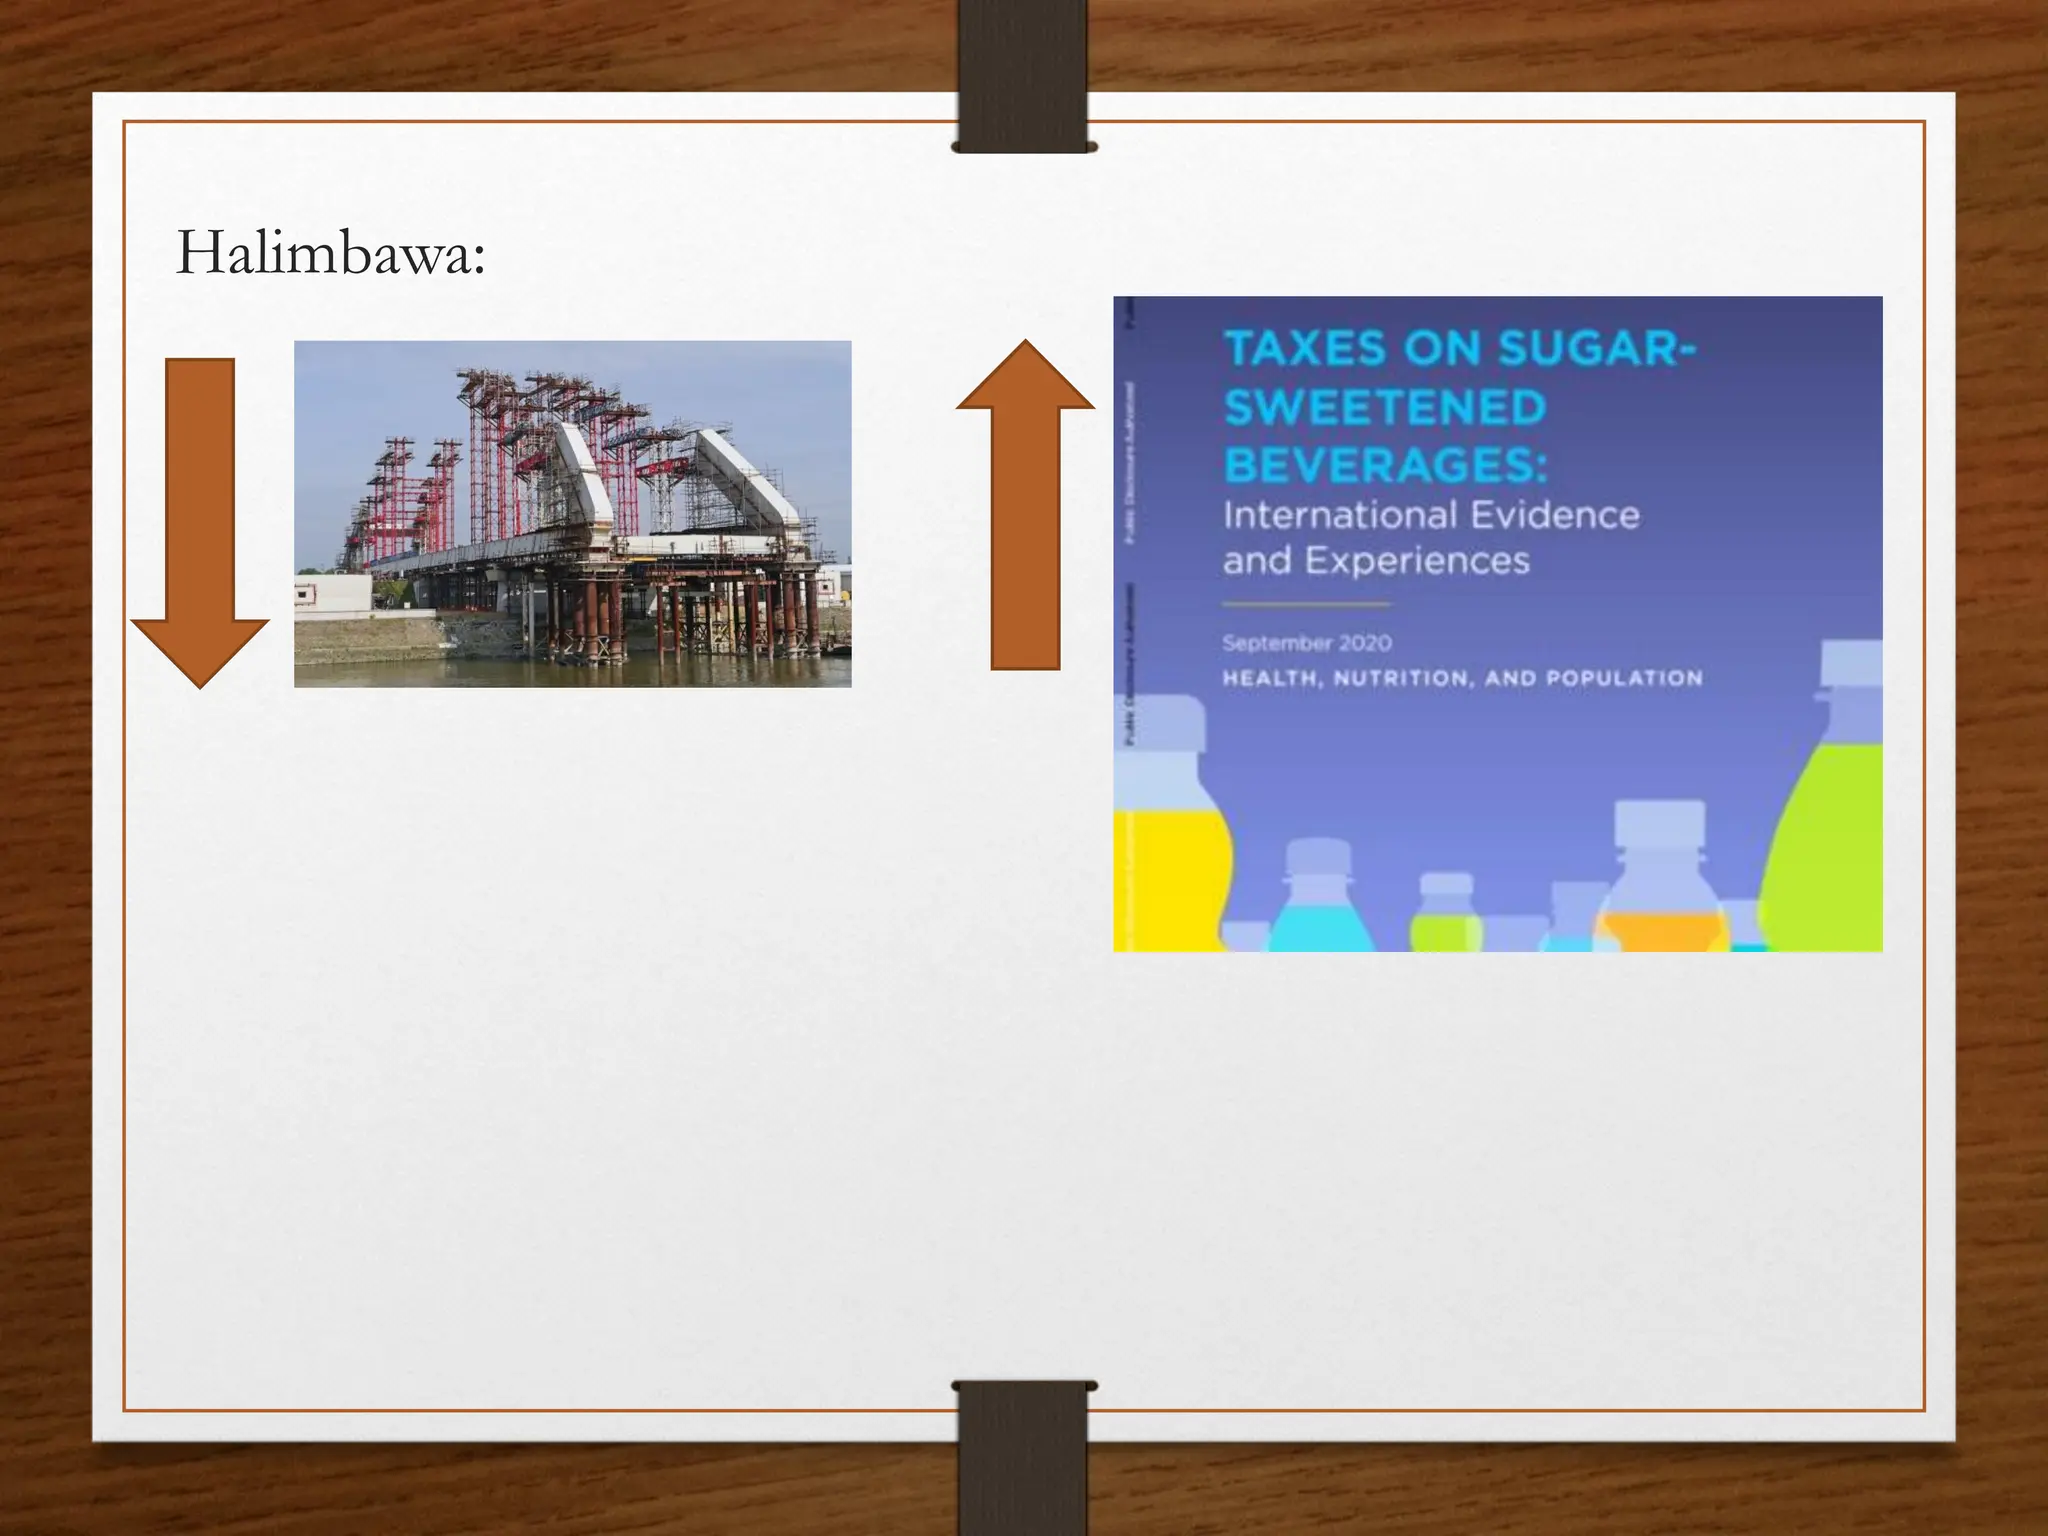Click the TAXES ON SUGAR- title line

1460,349
